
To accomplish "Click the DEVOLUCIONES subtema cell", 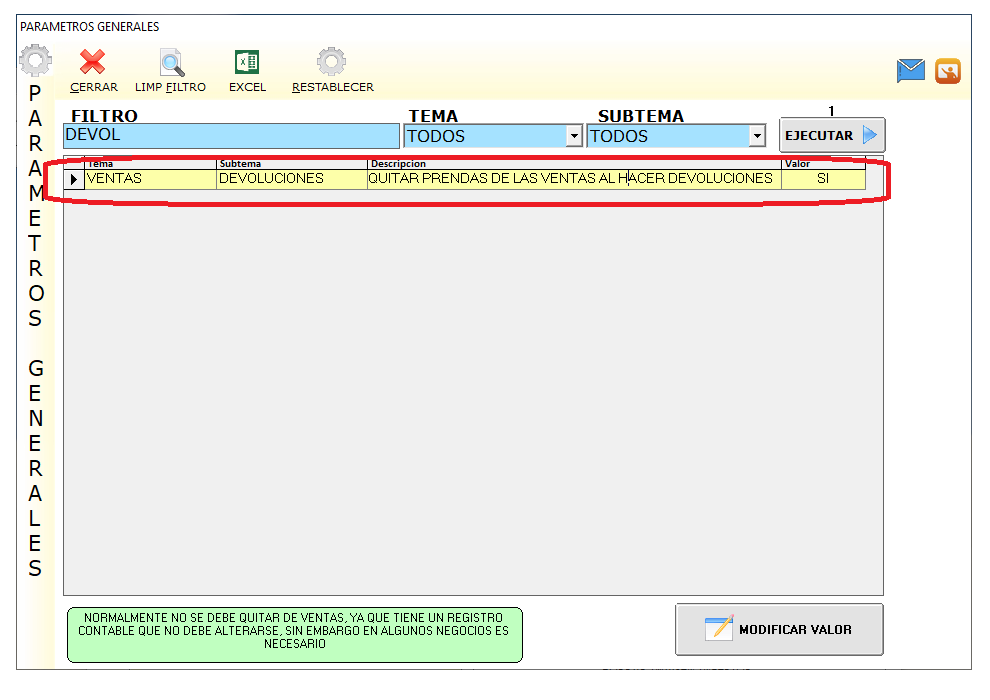I will (291, 179).
